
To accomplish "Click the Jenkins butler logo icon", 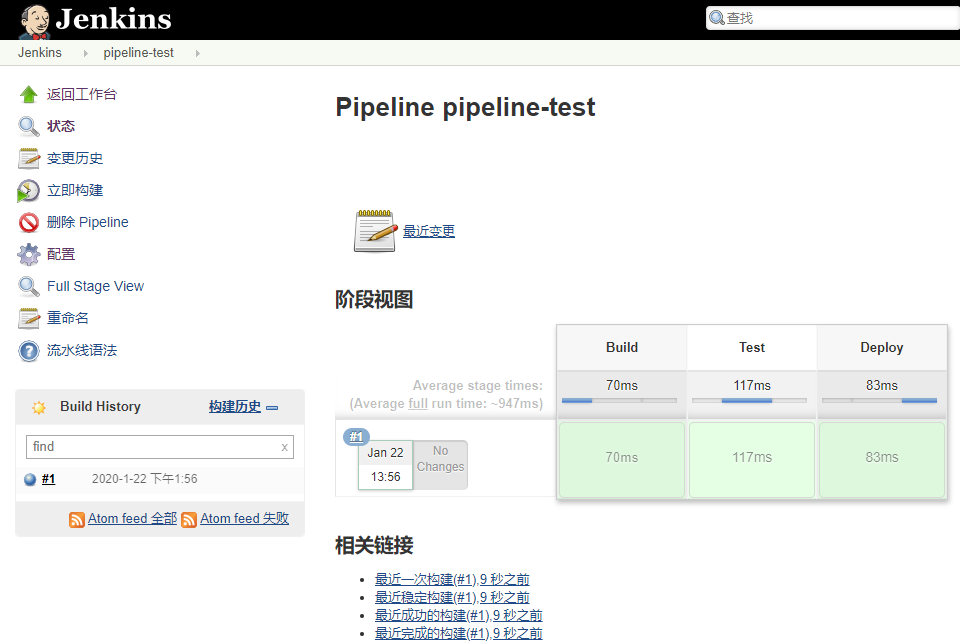I will pos(34,21).
